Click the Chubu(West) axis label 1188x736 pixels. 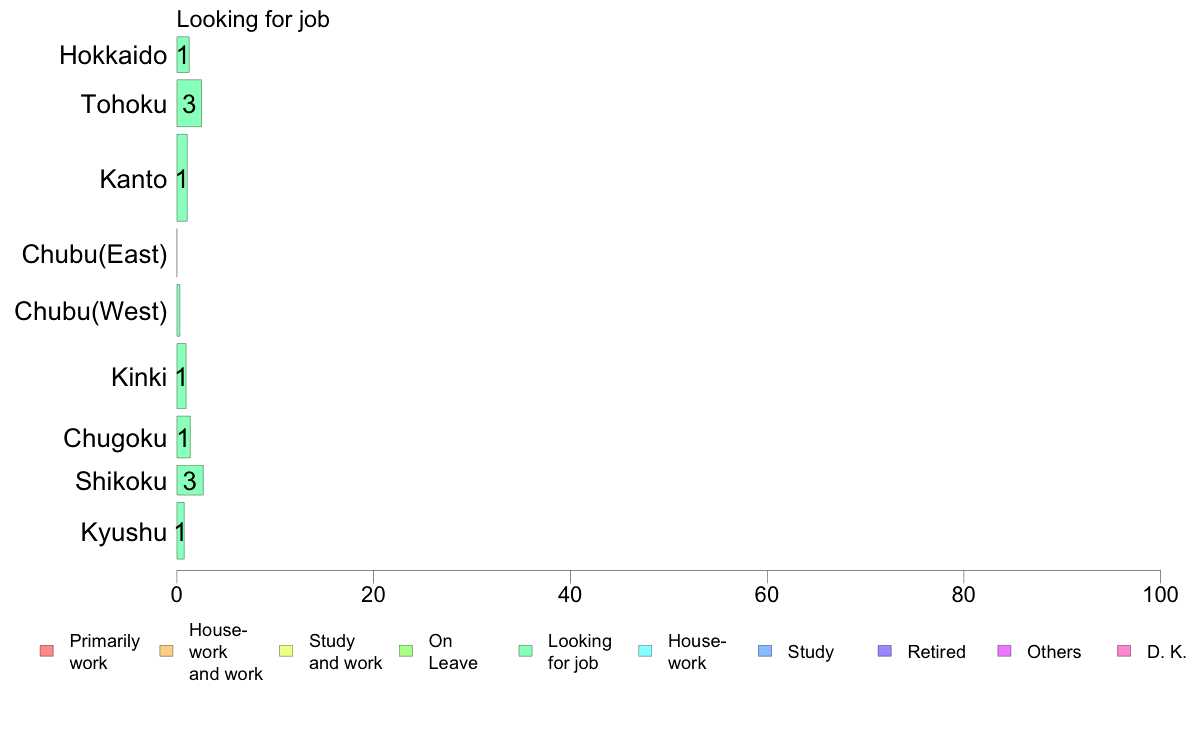tap(91, 311)
